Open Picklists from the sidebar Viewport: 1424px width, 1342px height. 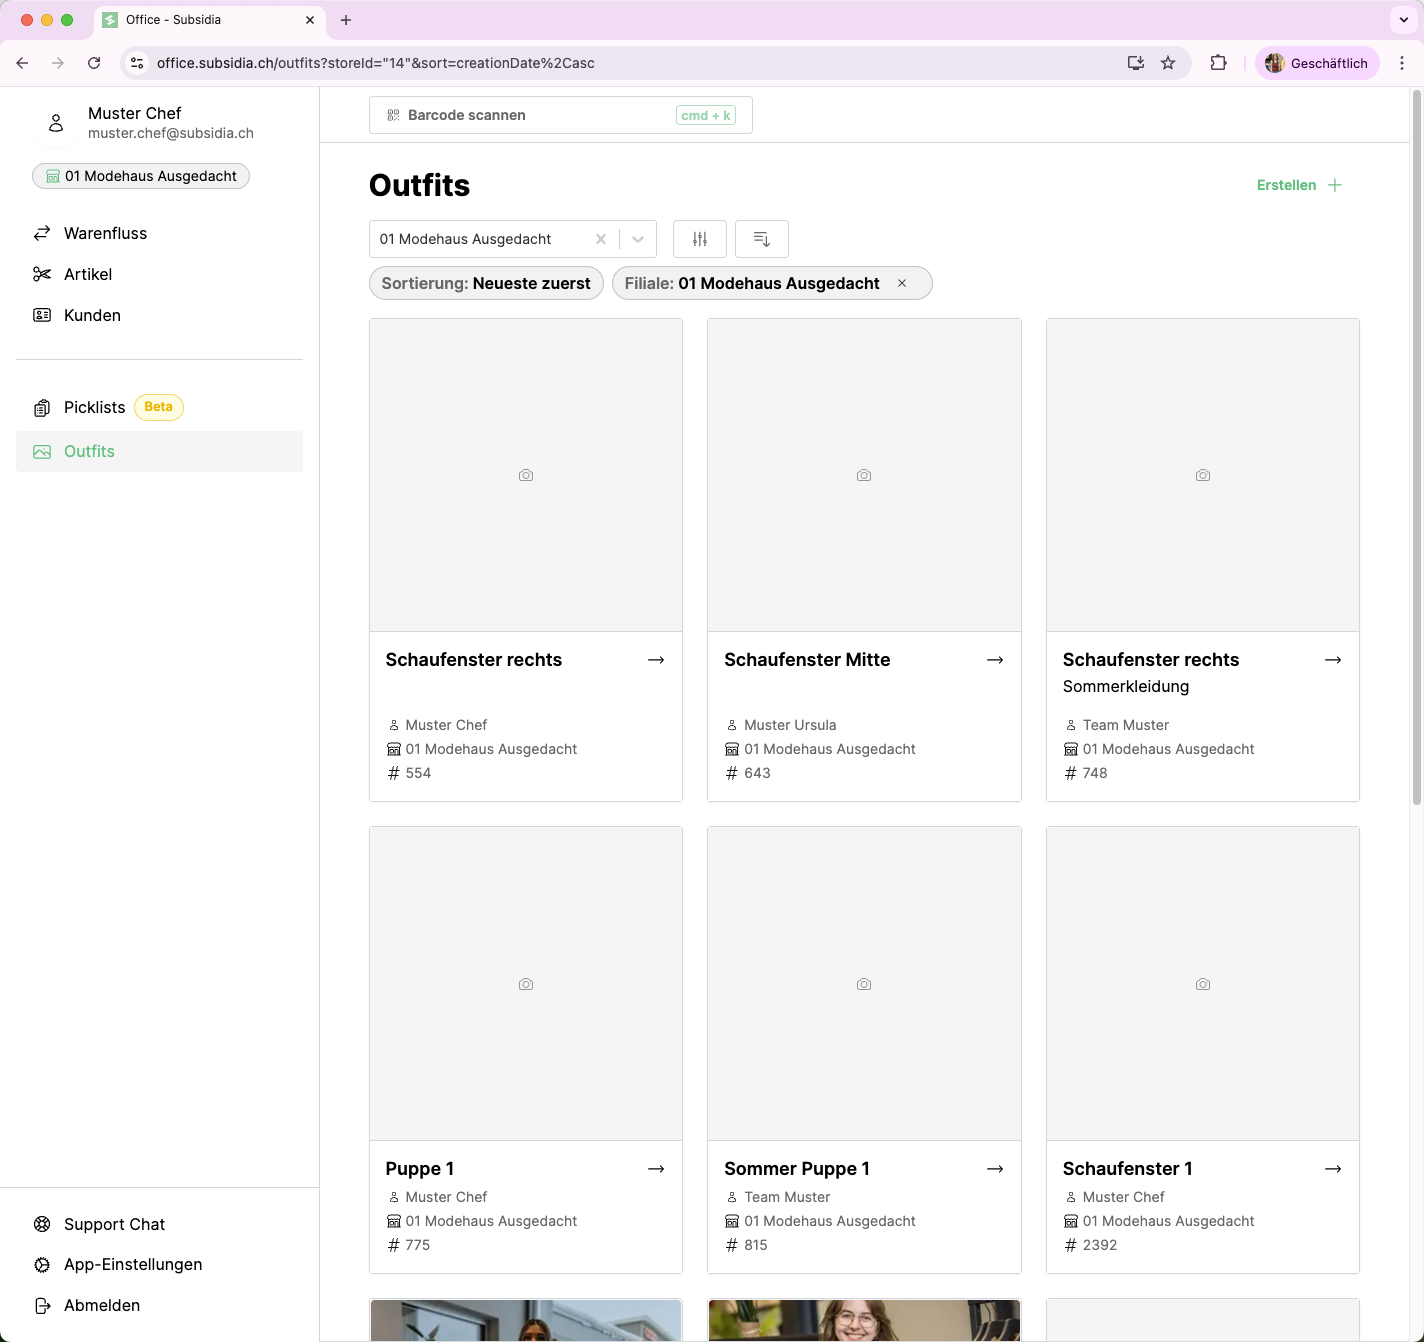[x=94, y=407]
